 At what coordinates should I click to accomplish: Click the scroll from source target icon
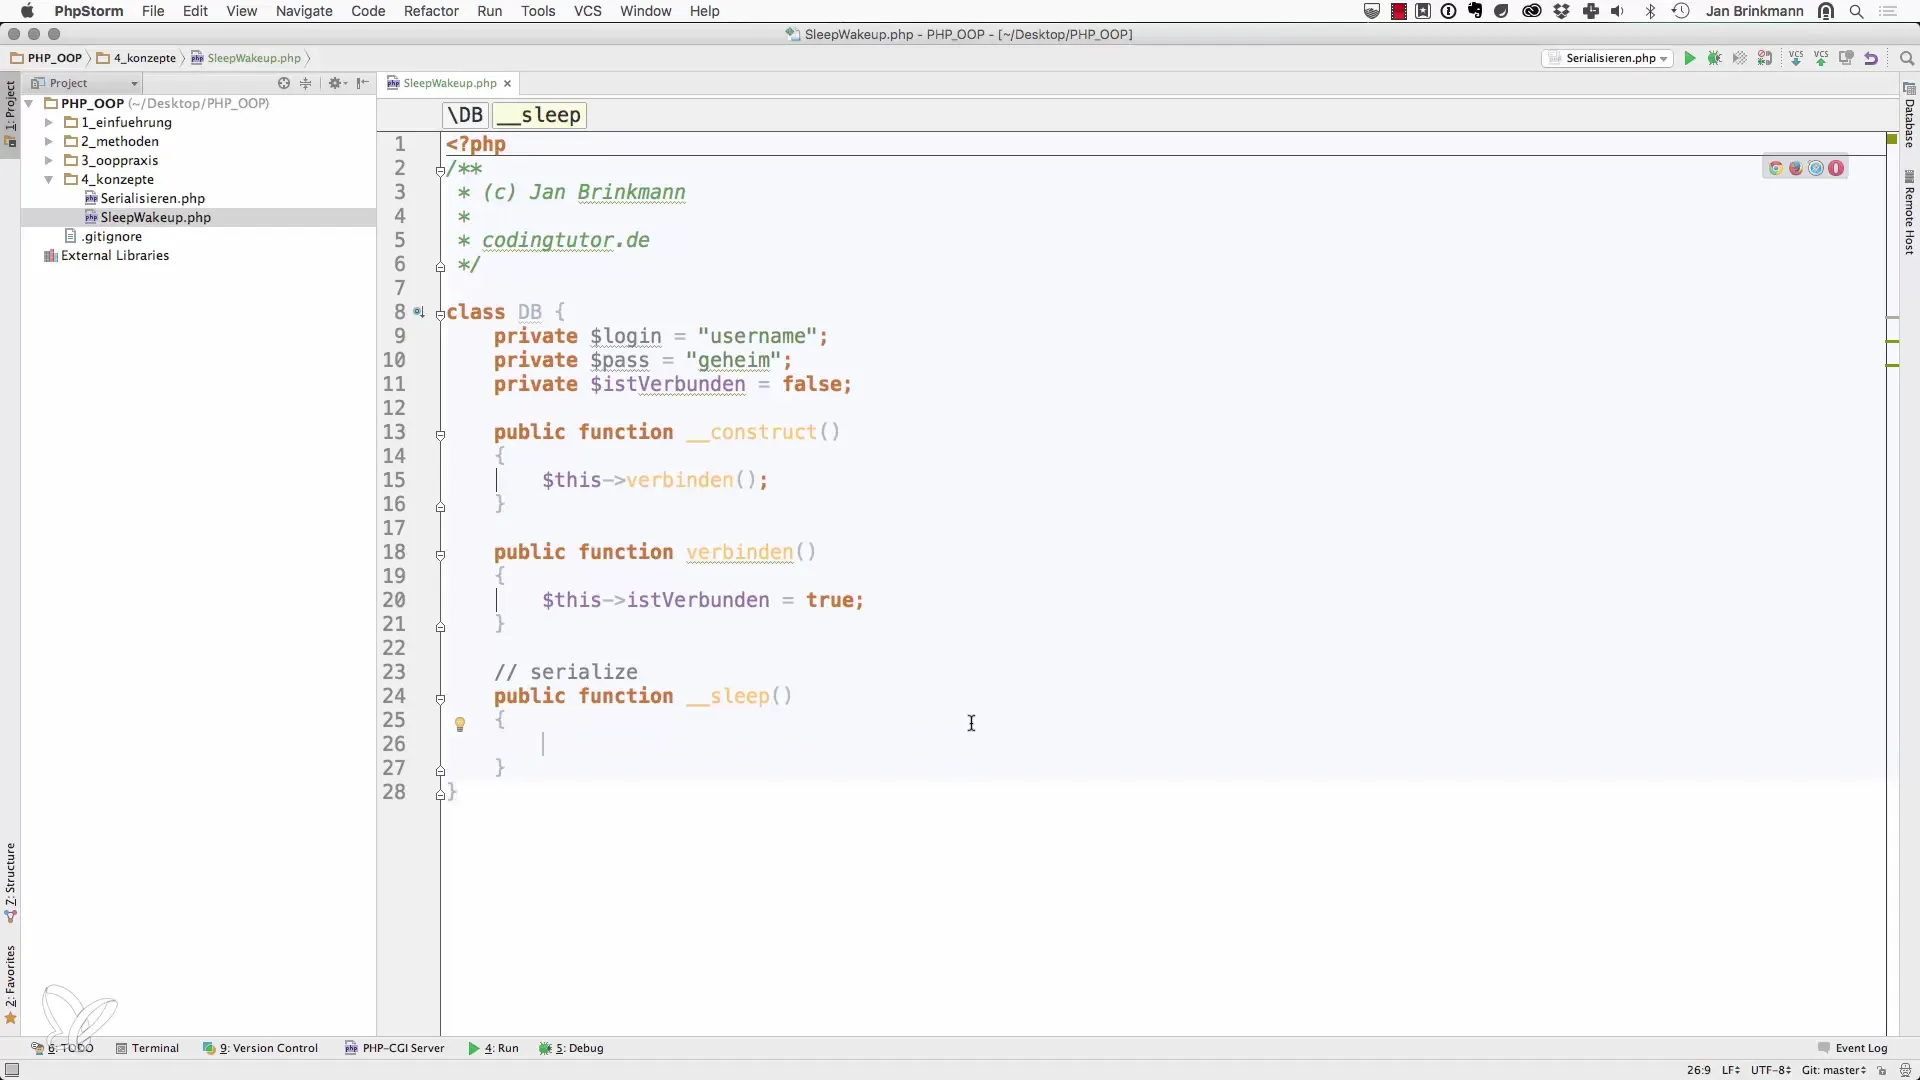click(284, 83)
